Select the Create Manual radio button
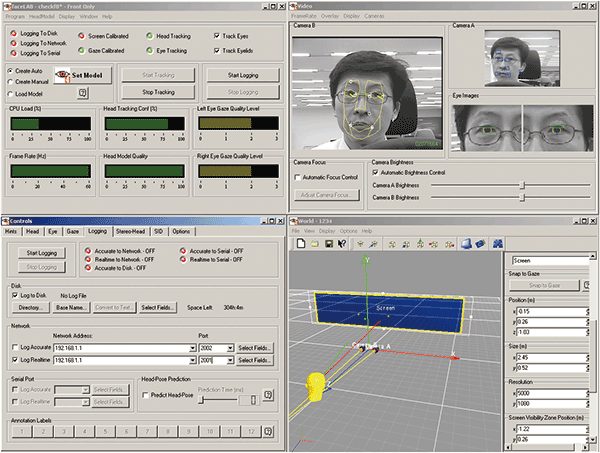 tap(11, 82)
